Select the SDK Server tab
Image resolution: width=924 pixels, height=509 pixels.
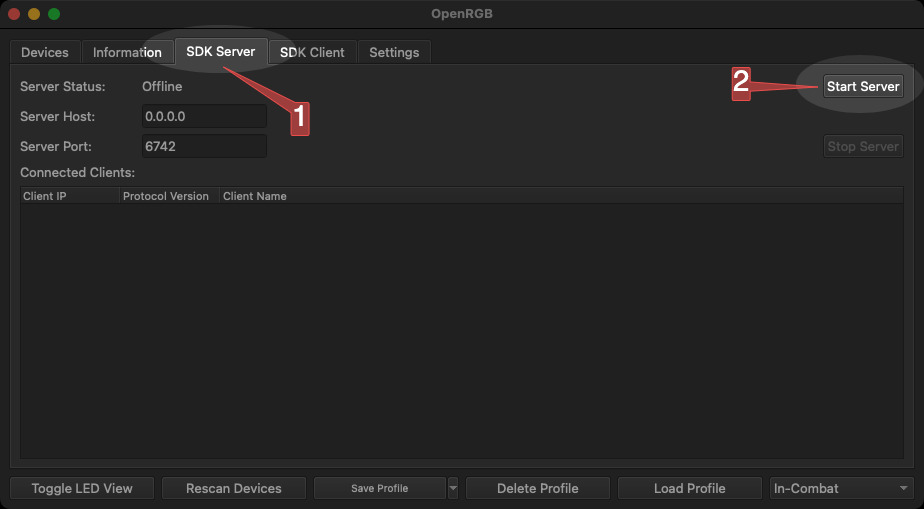coord(221,51)
